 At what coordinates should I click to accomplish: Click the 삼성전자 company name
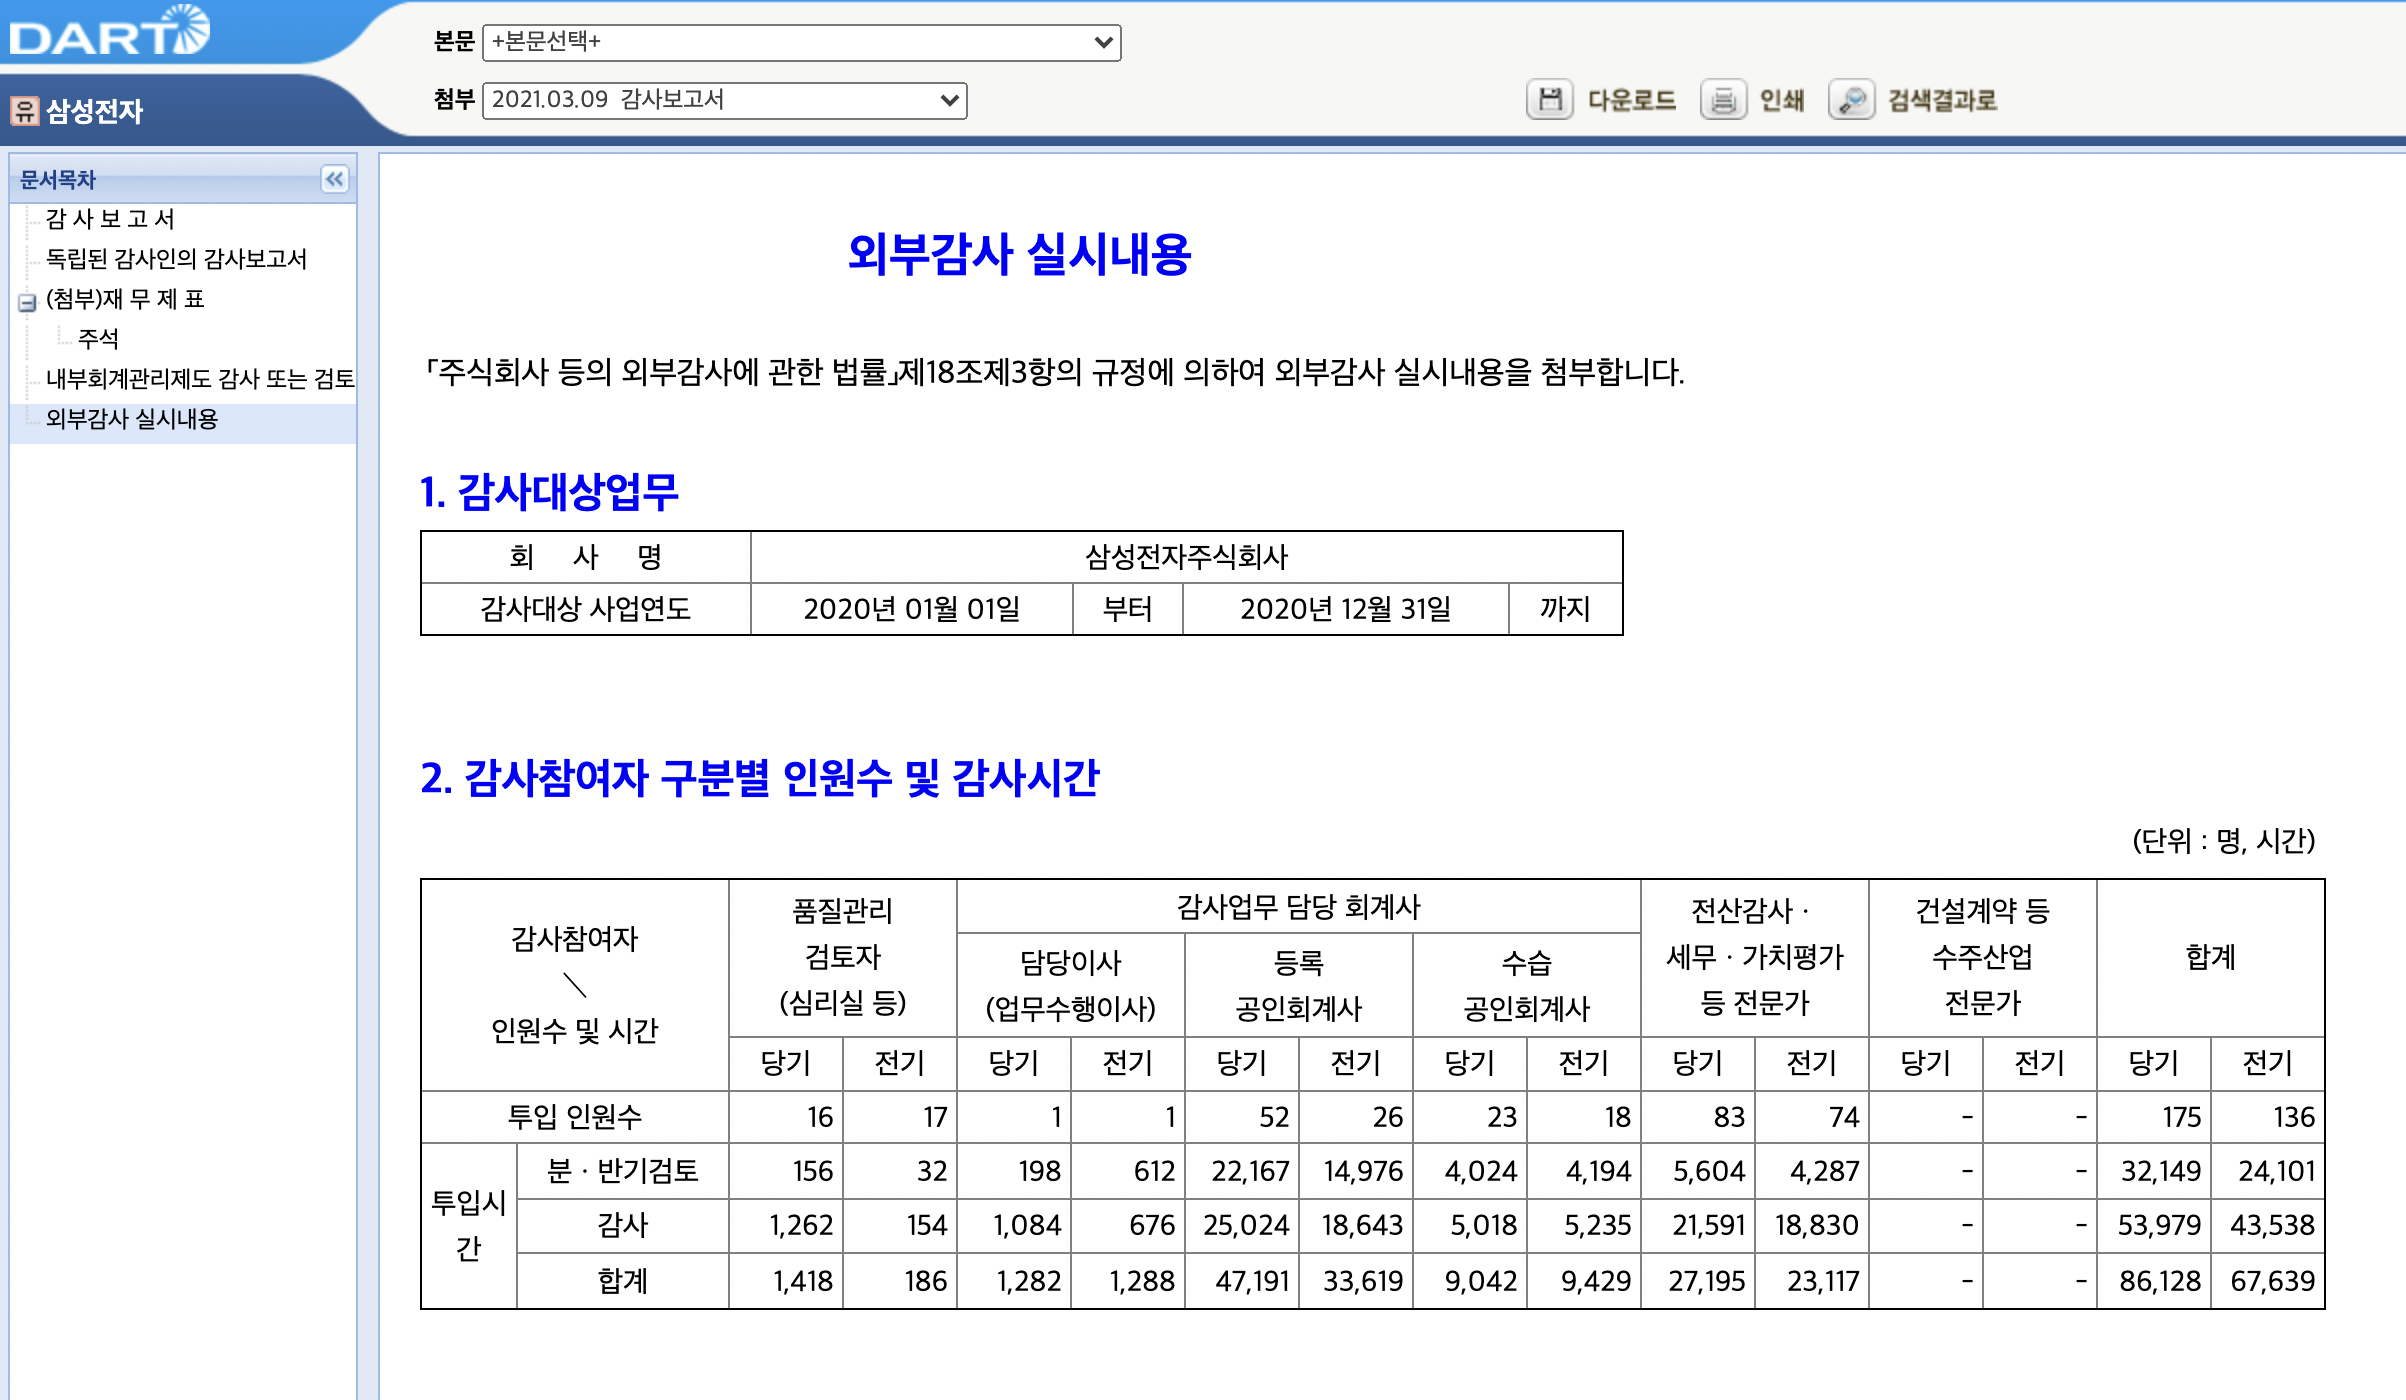[95, 110]
